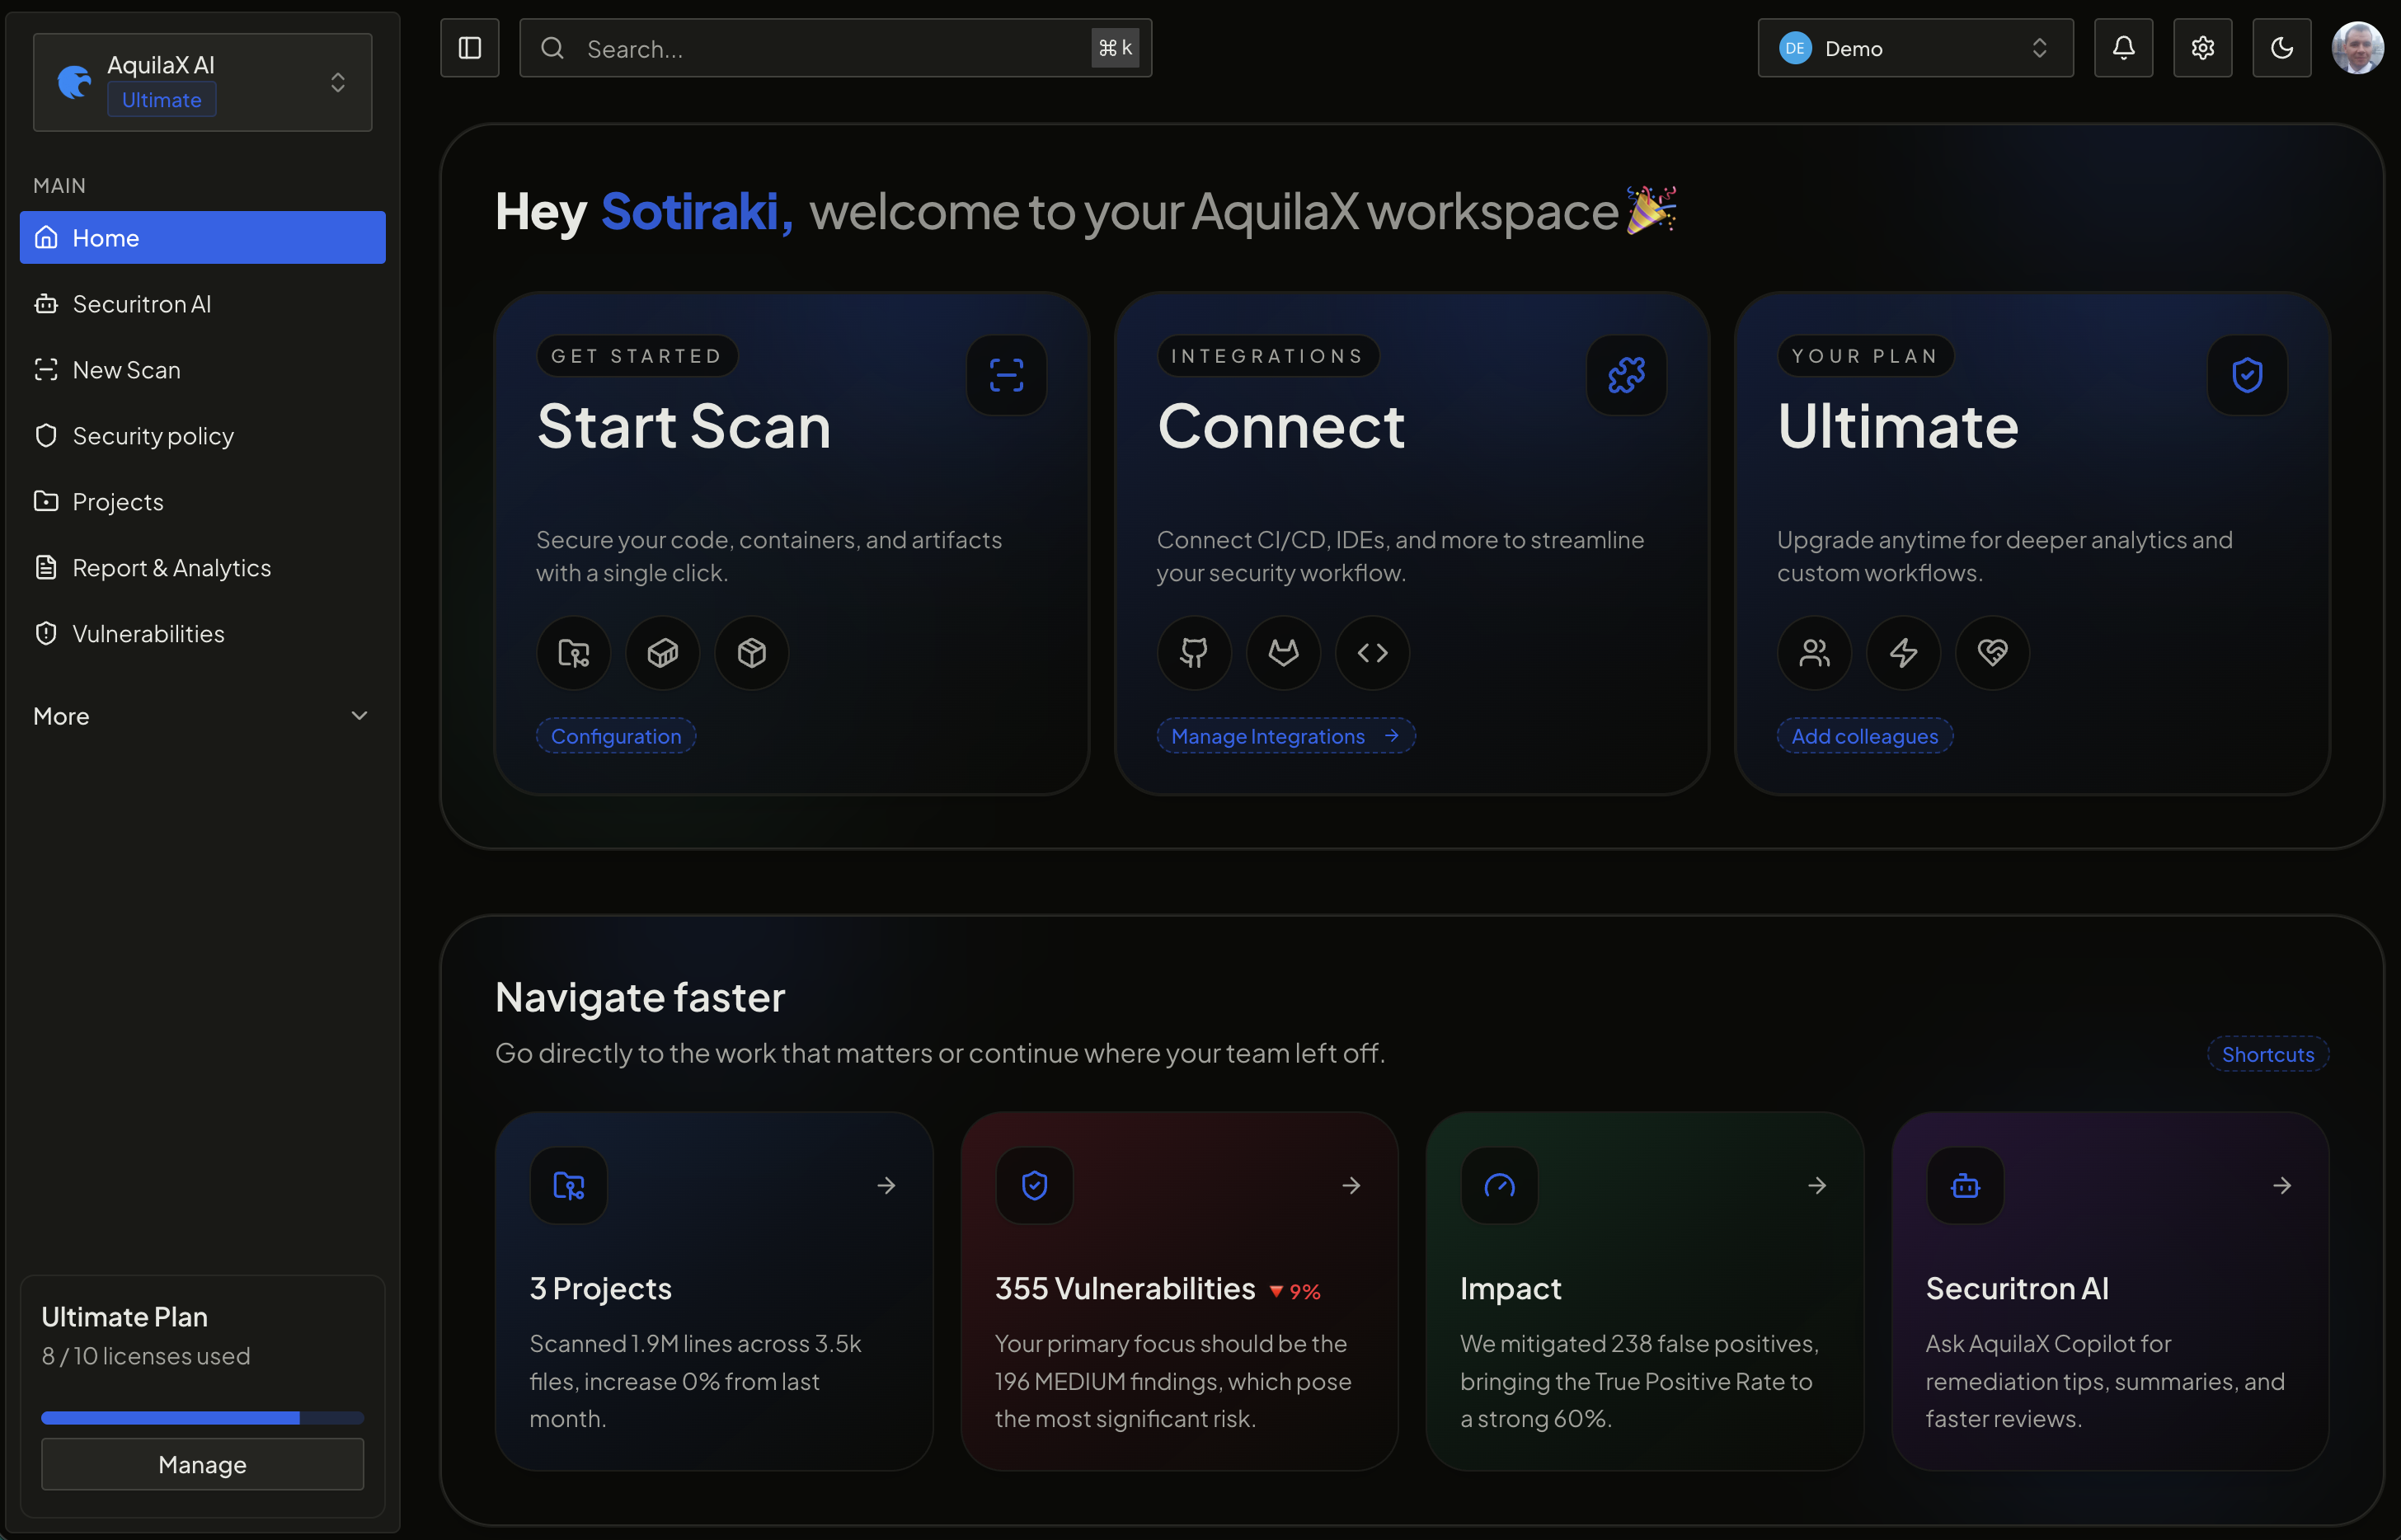Open notifications via the bell icon
This screenshot has width=2401, height=1540.
(x=2123, y=47)
